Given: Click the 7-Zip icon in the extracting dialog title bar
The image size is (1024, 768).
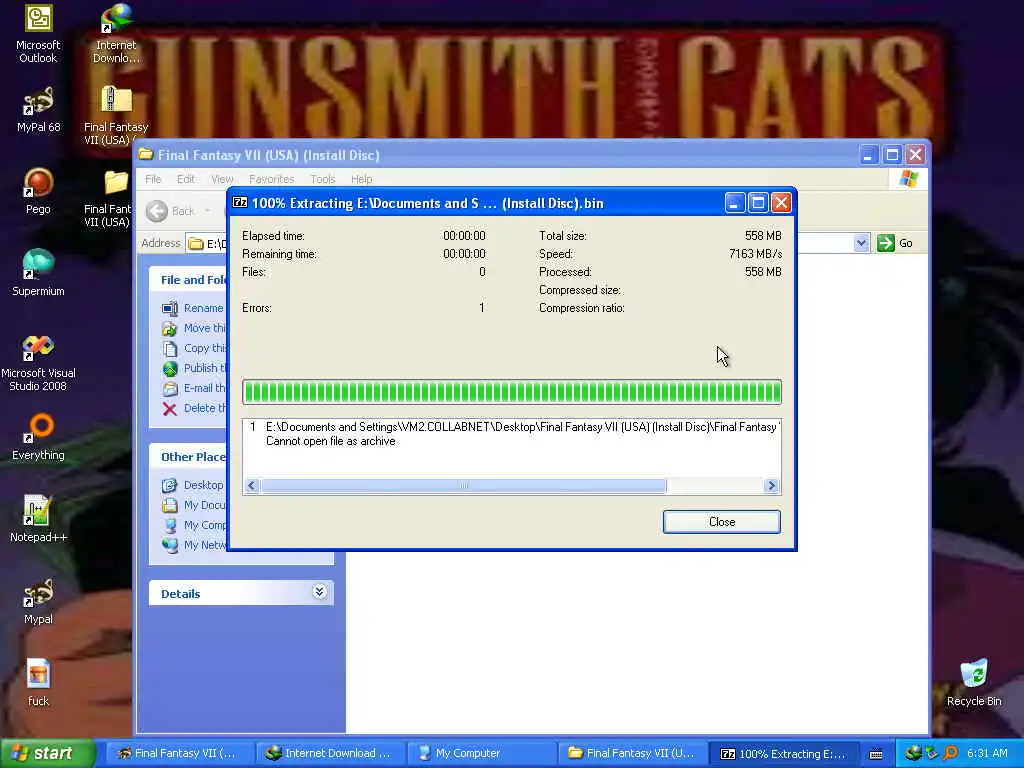Looking at the screenshot, I should (x=240, y=203).
